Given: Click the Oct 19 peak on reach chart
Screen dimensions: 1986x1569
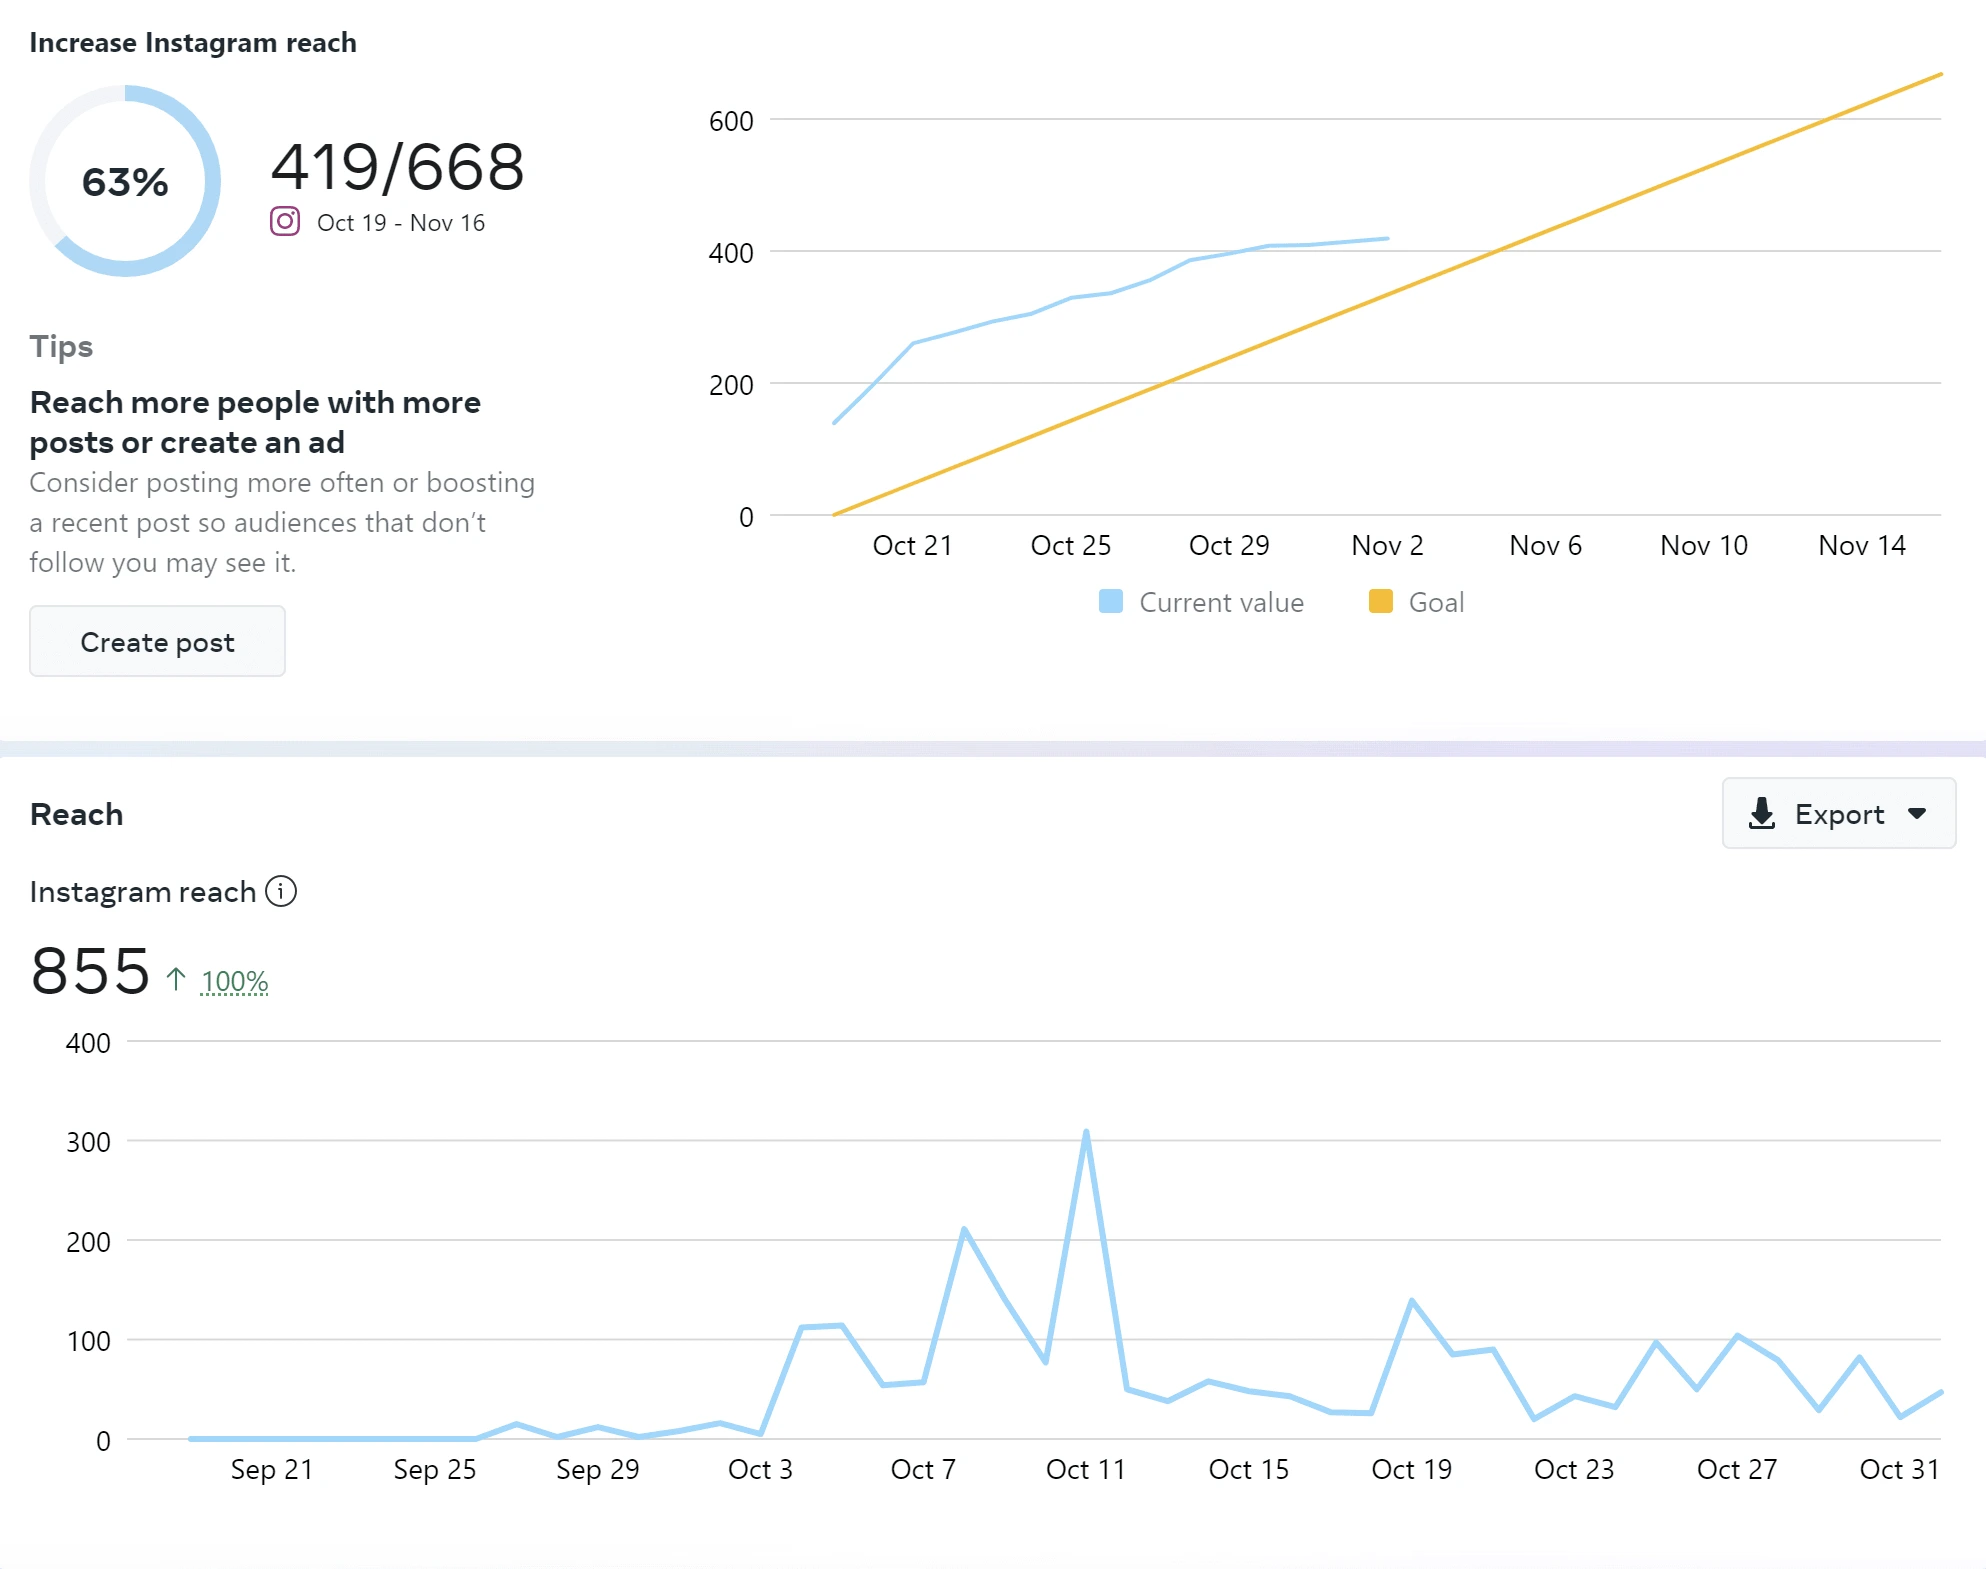Looking at the screenshot, I should tap(1411, 1300).
